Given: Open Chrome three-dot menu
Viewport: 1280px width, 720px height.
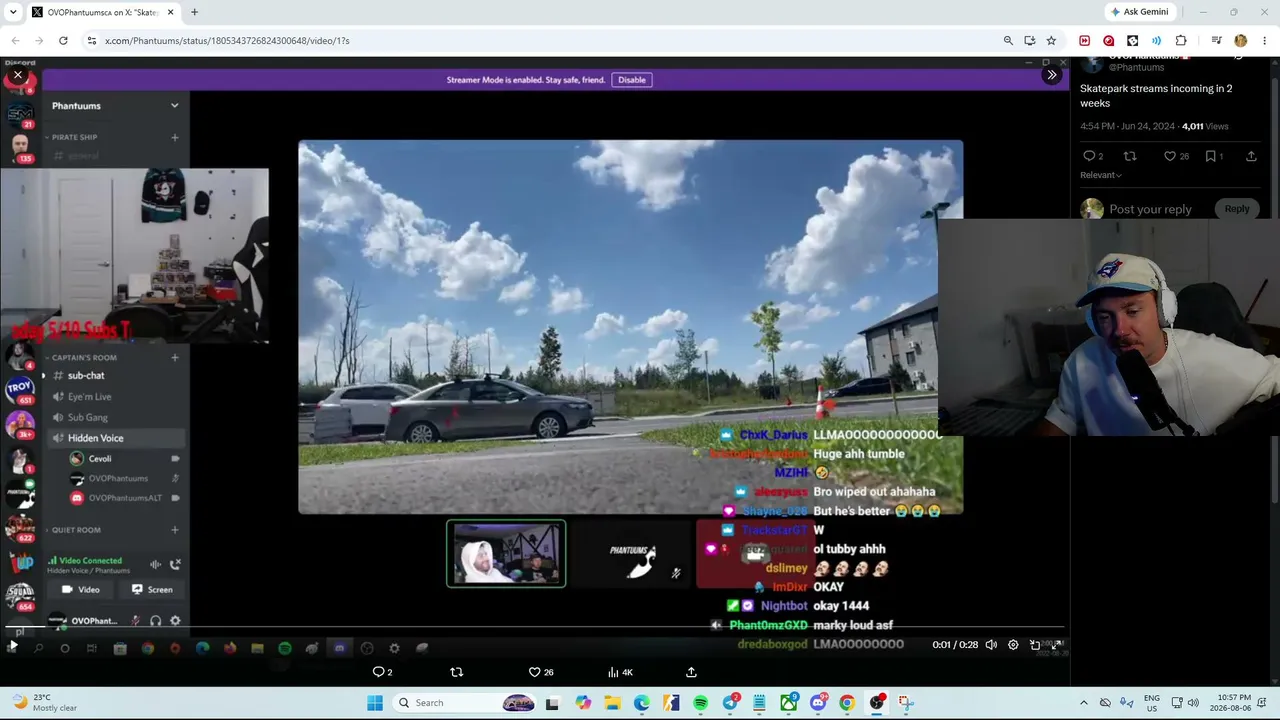Looking at the screenshot, I should [1264, 40].
